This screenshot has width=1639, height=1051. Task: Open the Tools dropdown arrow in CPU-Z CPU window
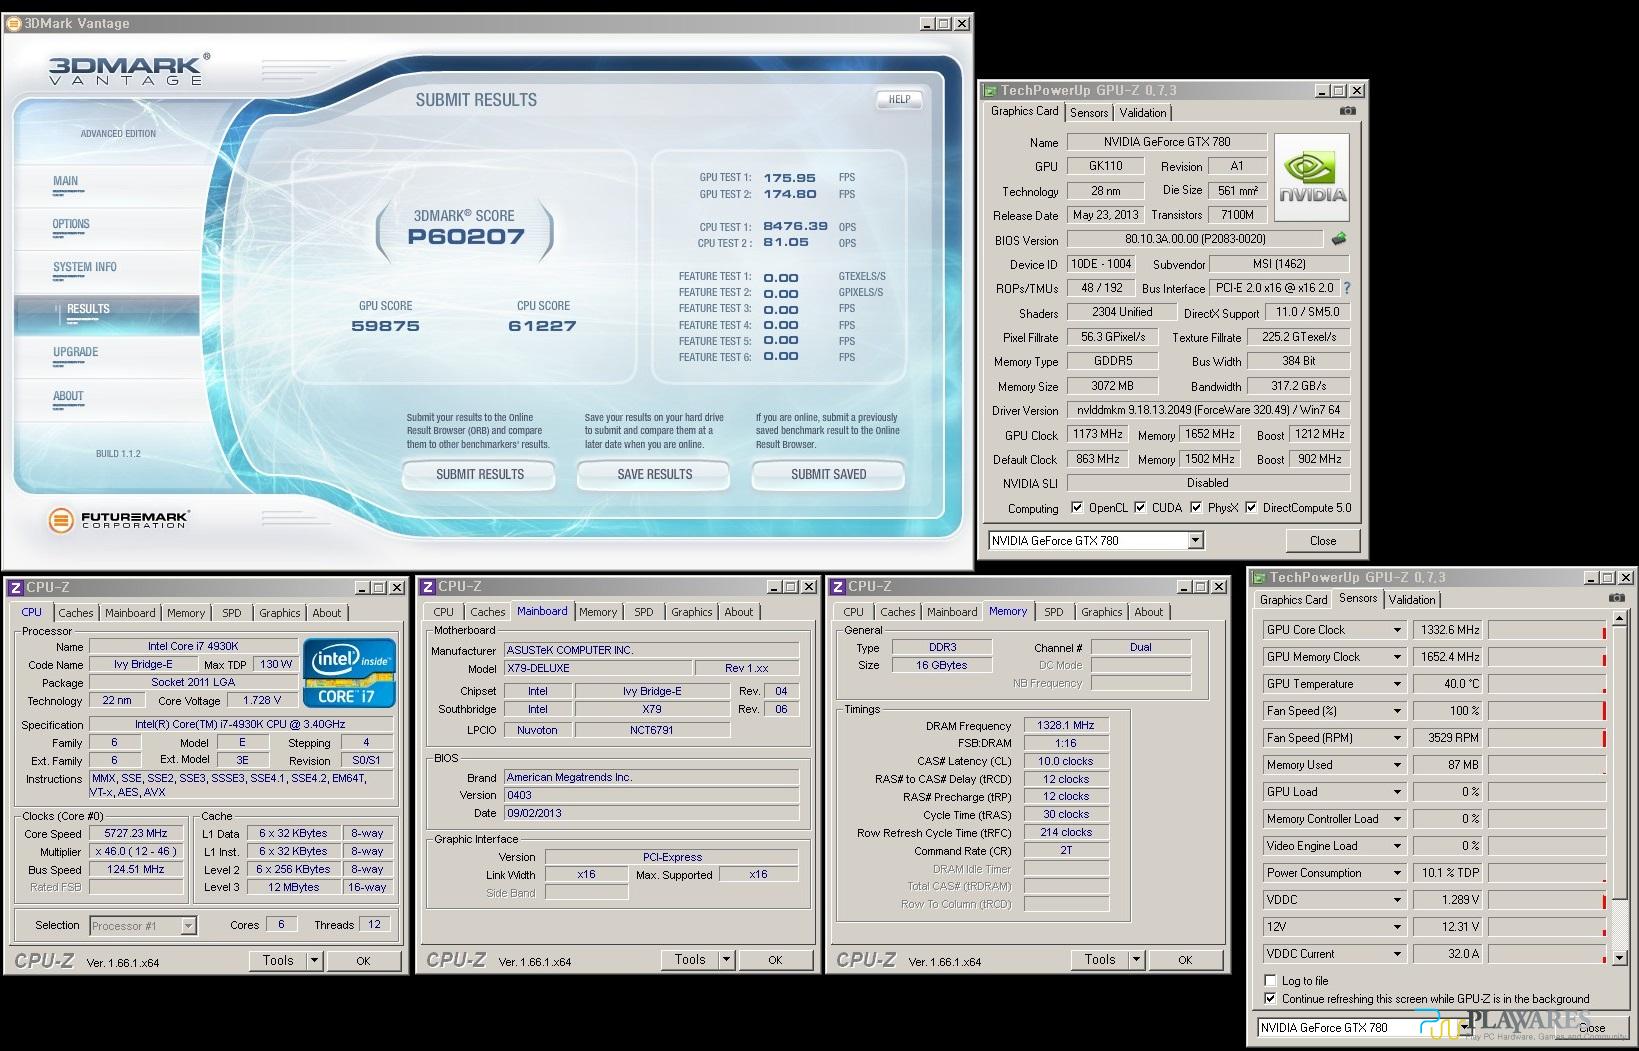pos(314,961)
